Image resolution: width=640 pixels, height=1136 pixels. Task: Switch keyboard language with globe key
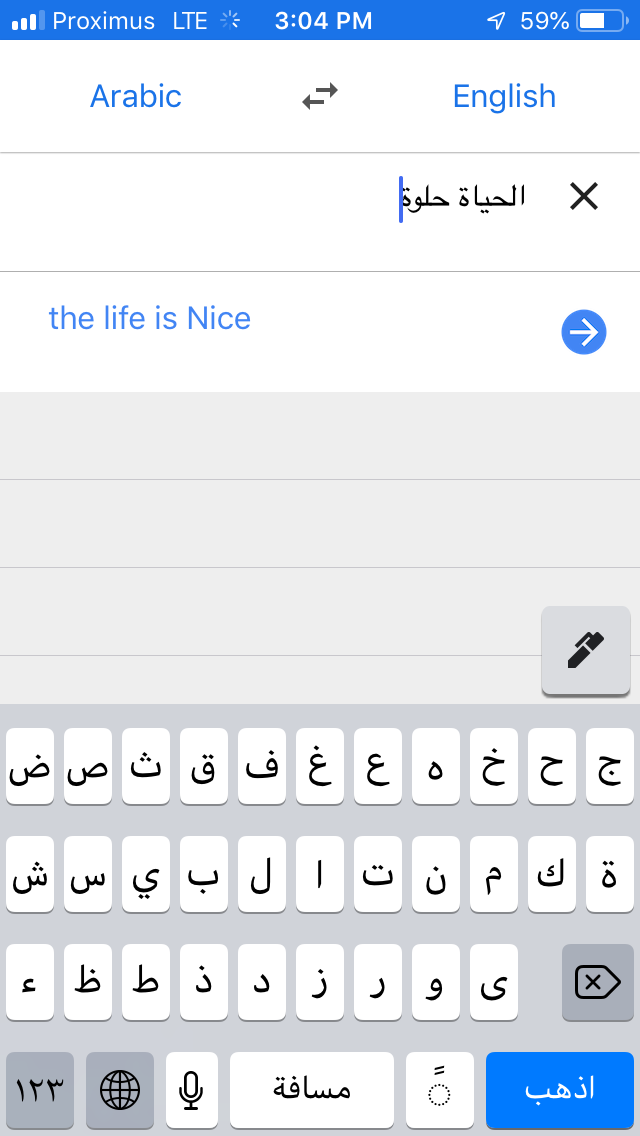(x=120, y=1089)
